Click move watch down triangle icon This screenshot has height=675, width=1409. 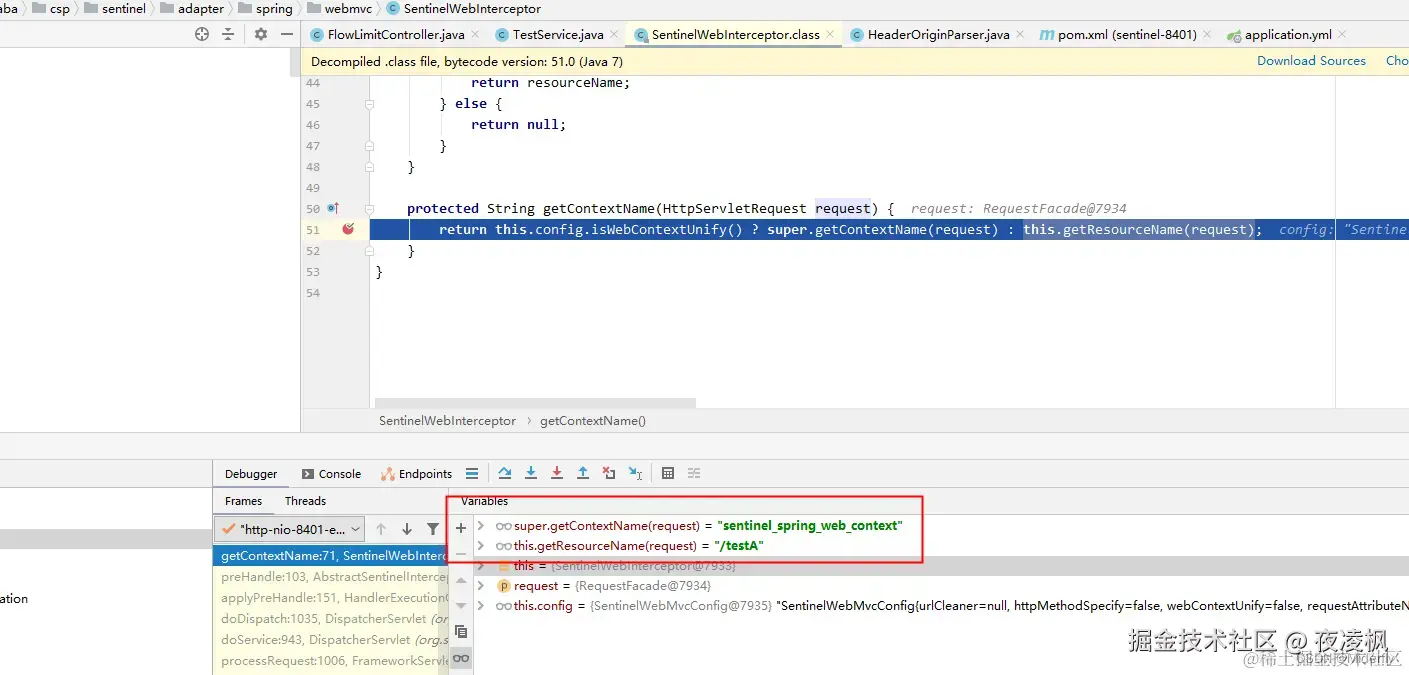(x=461, y=605)
